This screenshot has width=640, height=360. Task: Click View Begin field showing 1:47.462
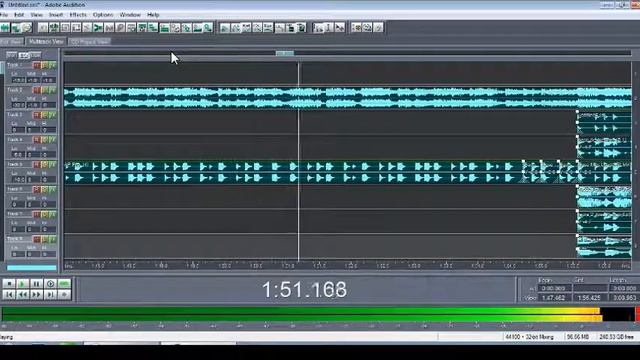pyautogui.click(x=554, y=298)
